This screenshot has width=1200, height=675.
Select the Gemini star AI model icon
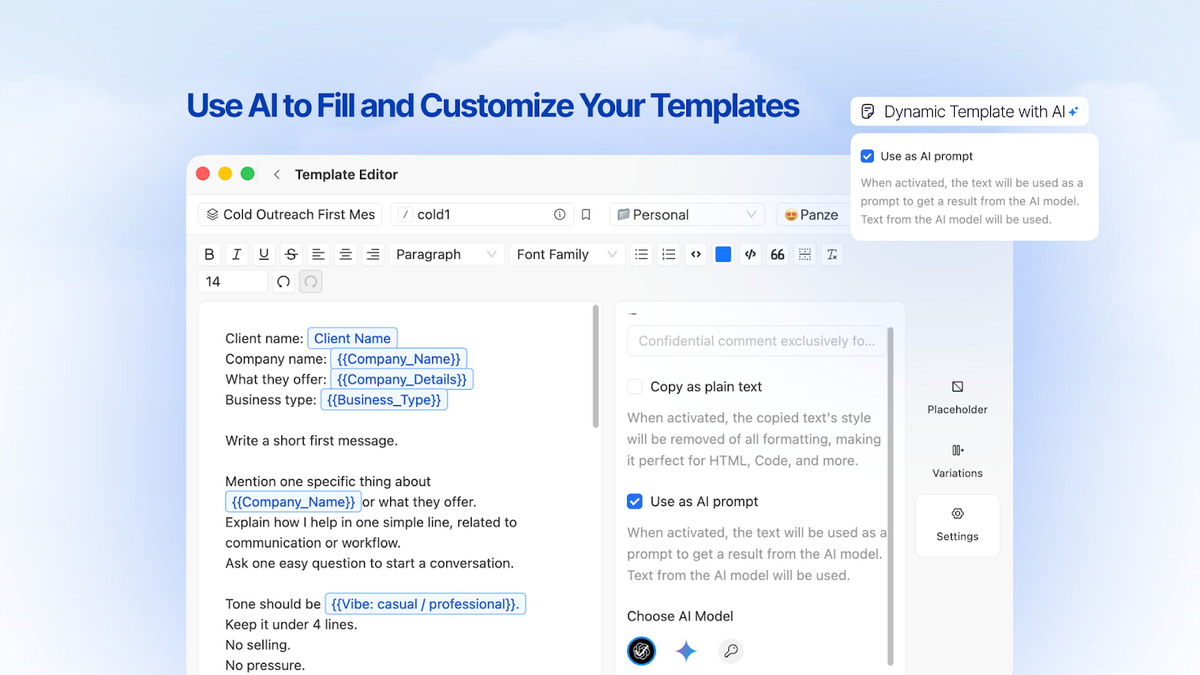(x=686, y=650)
